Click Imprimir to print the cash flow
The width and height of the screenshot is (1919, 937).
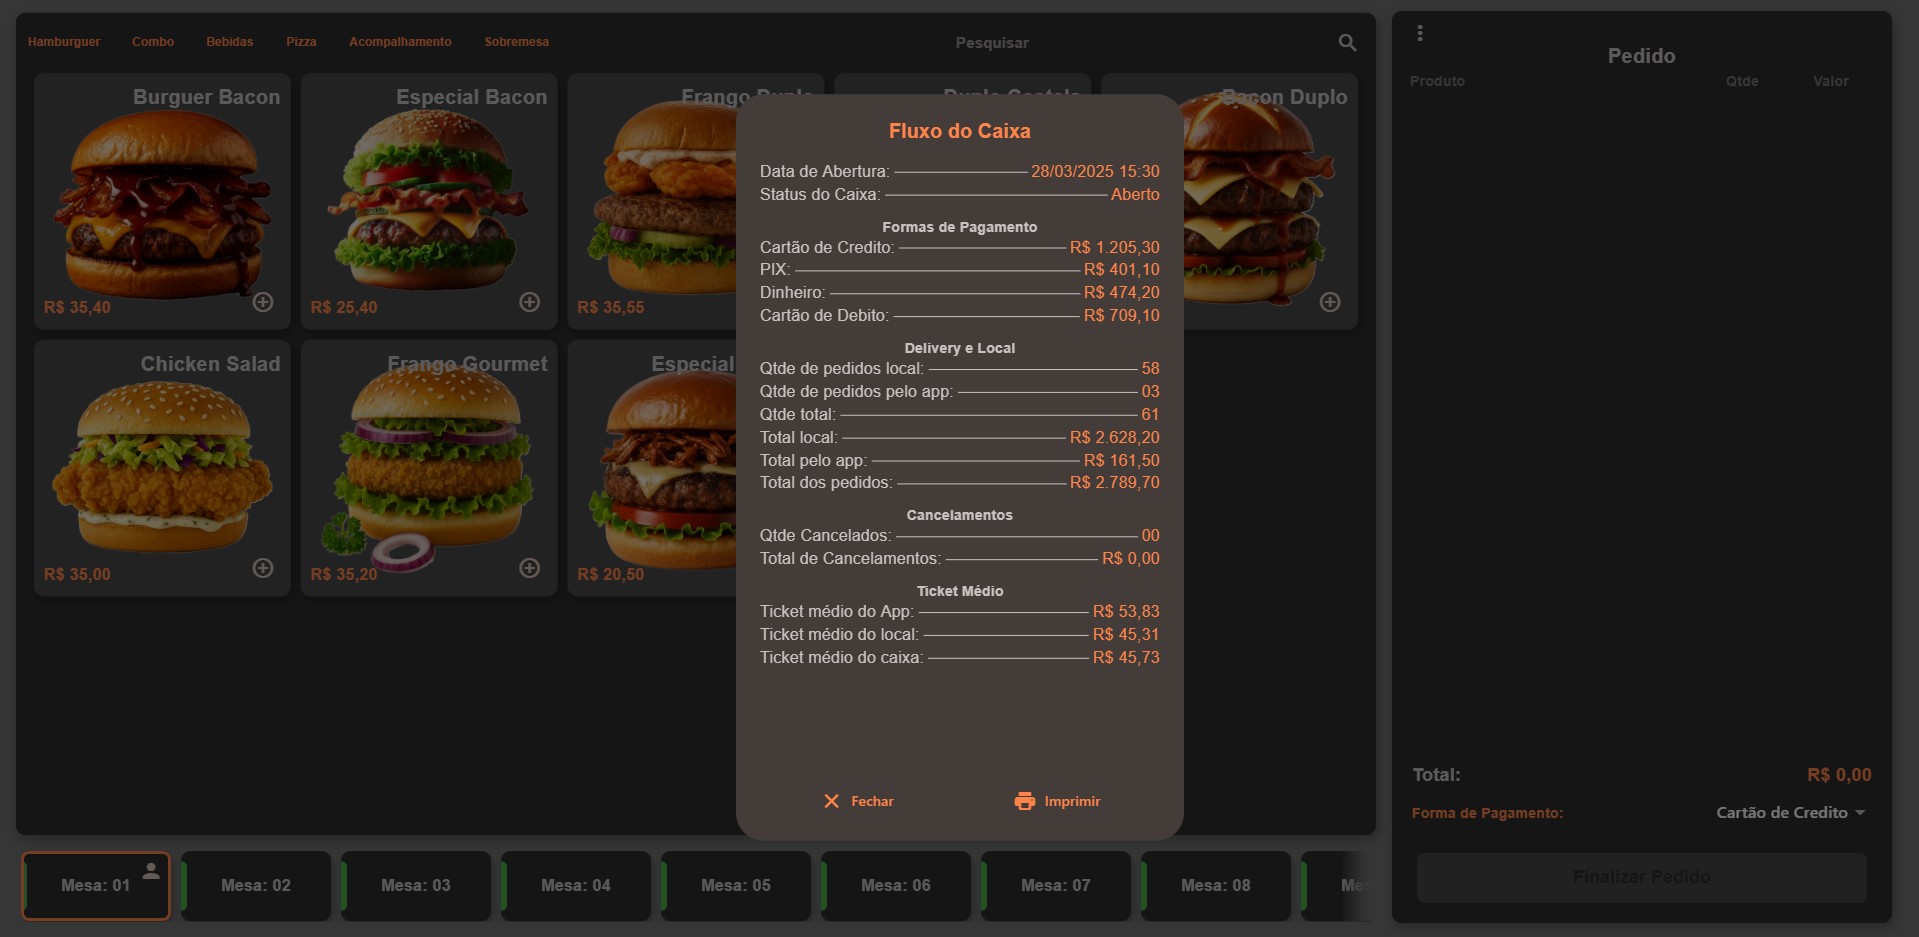coord(1057,801)
